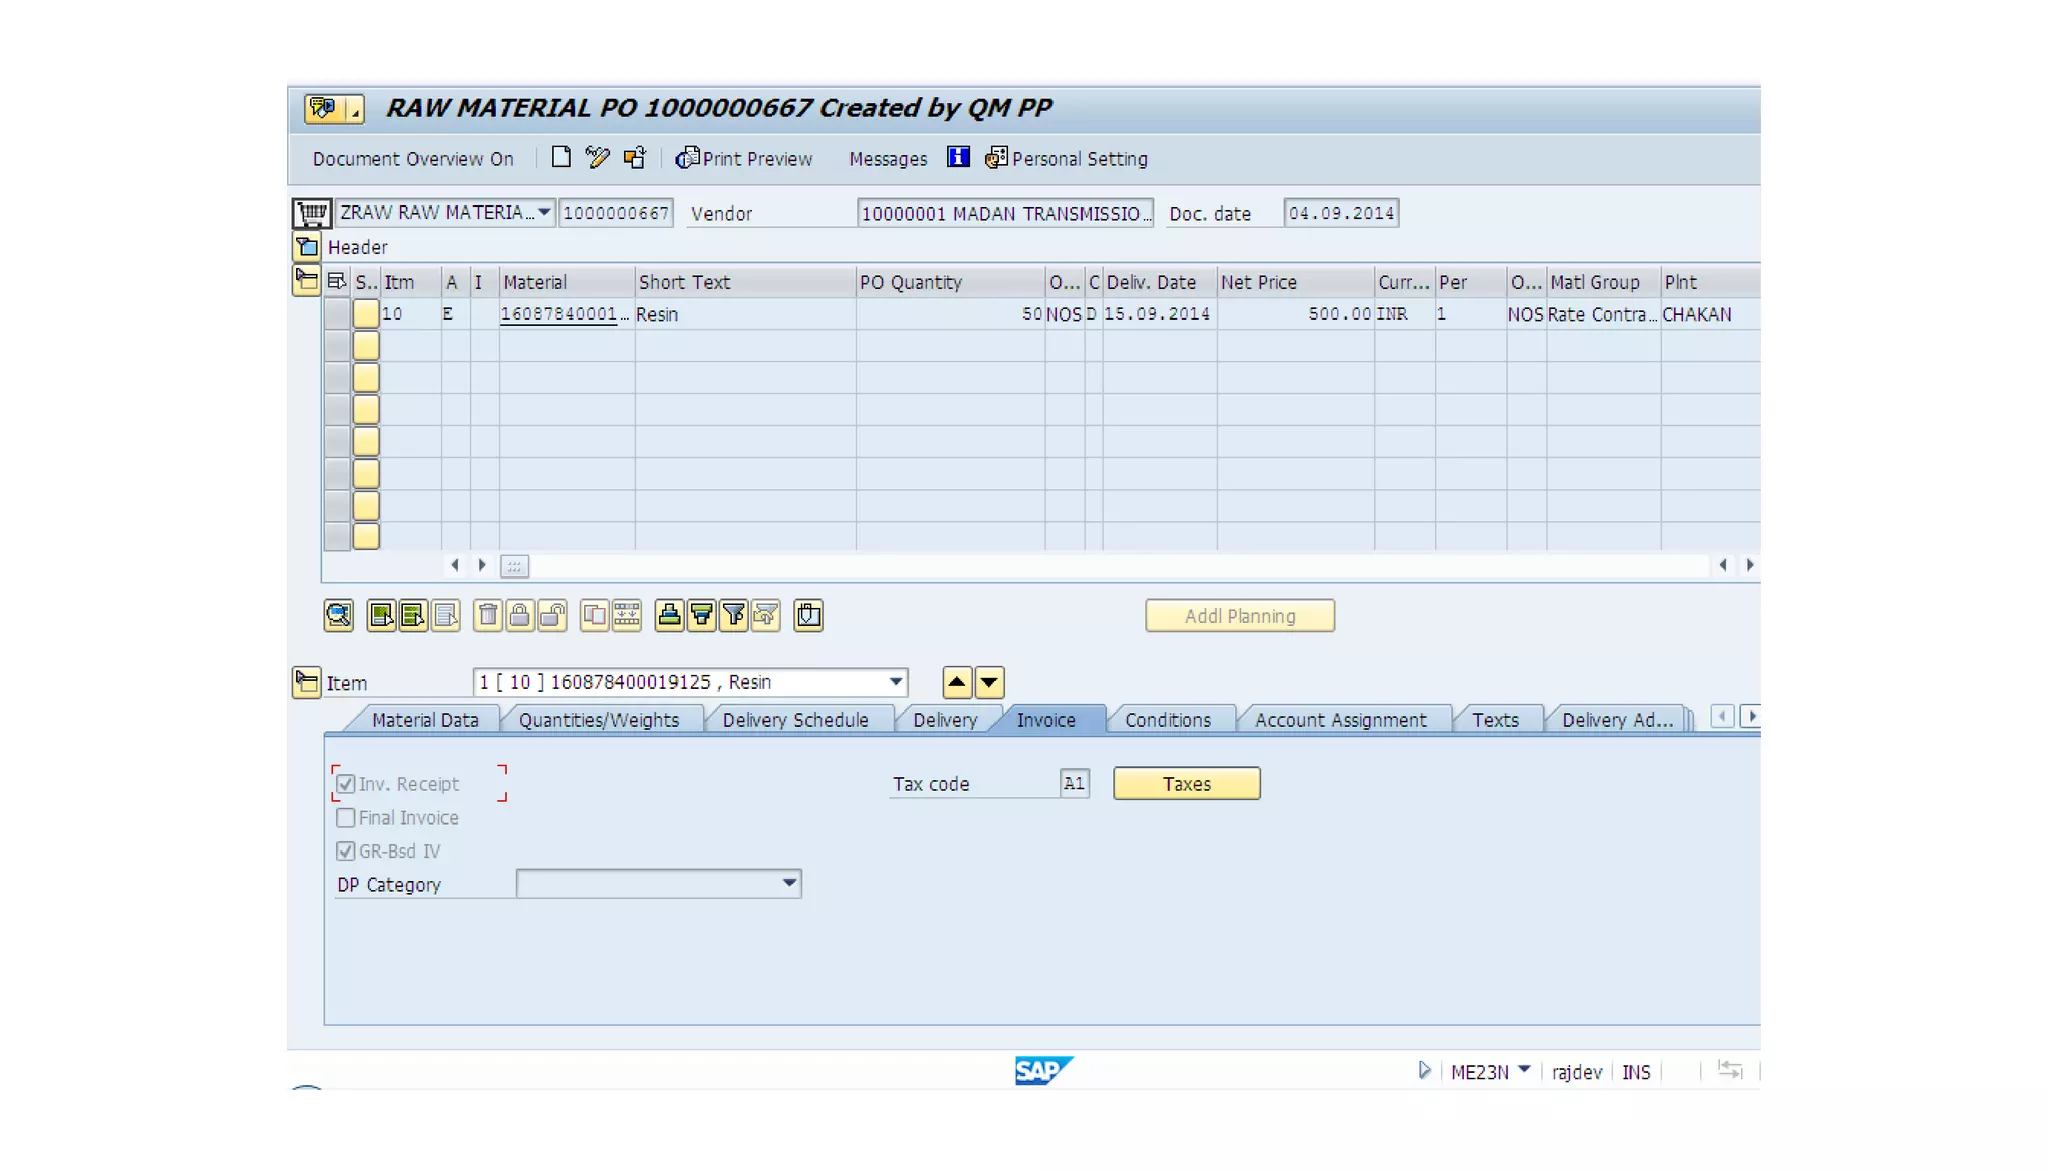
Task: Click the Tax code field A1
Action: [1074, 784]
